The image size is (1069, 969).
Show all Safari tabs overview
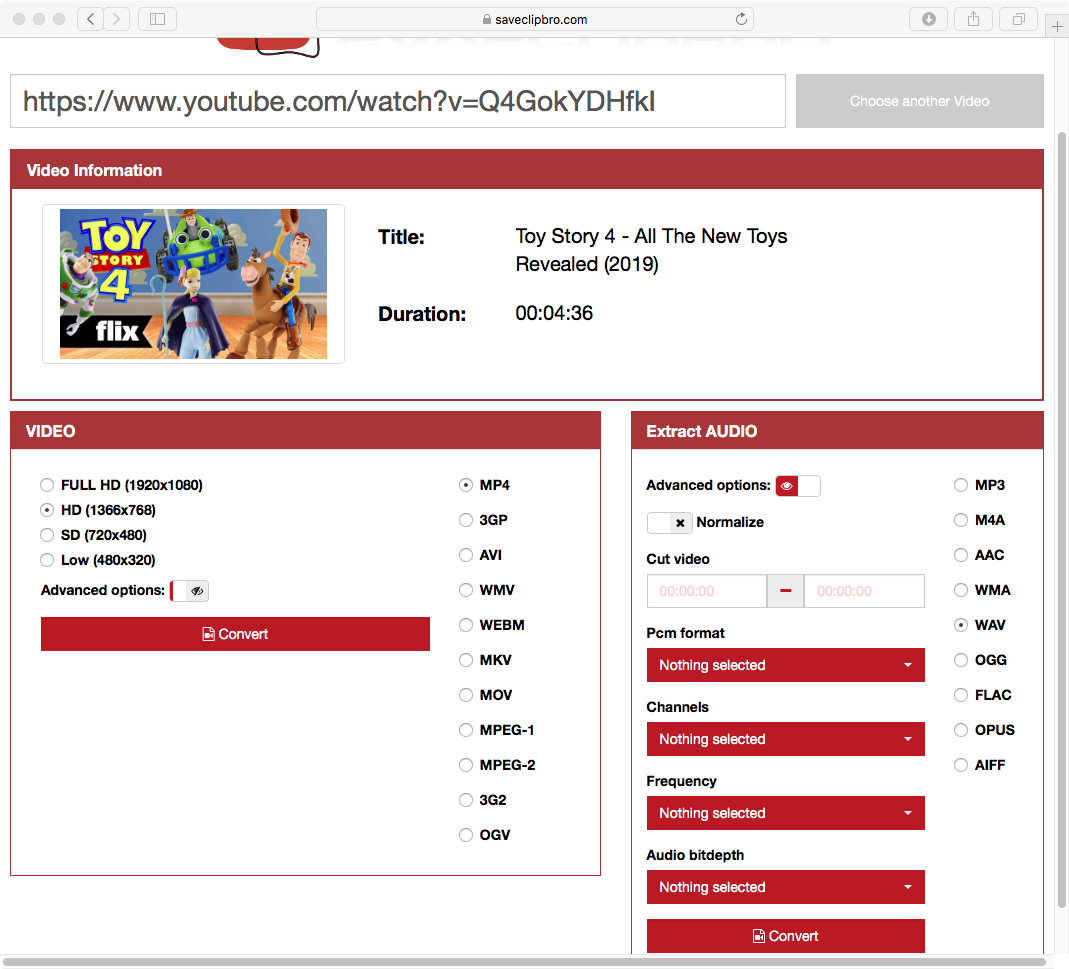click(1019, 19)
